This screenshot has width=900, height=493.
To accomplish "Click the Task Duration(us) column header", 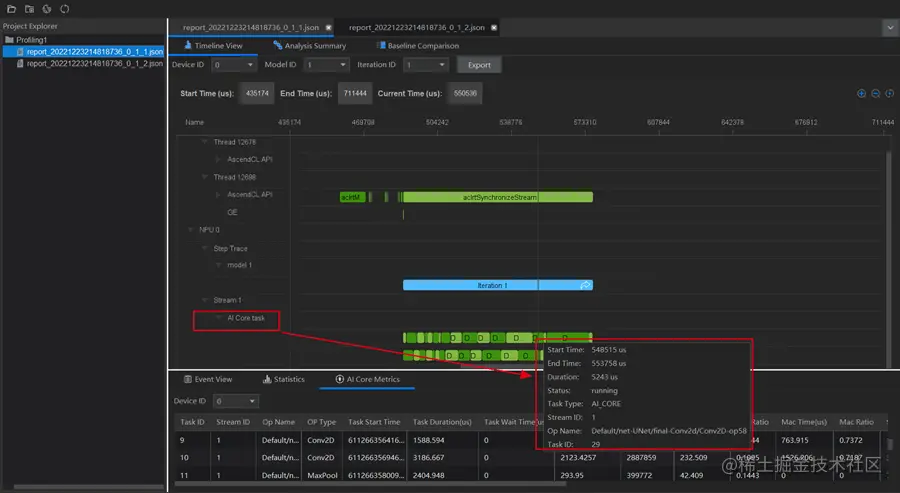I will pyautogui.click(x=442, y=422).
